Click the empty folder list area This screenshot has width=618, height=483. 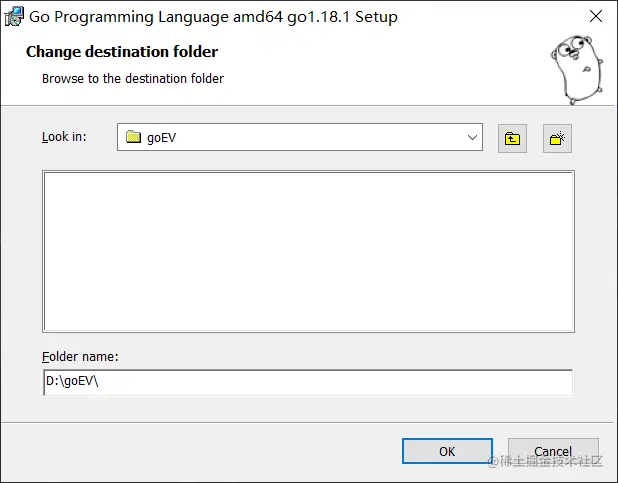pos(308,252)
